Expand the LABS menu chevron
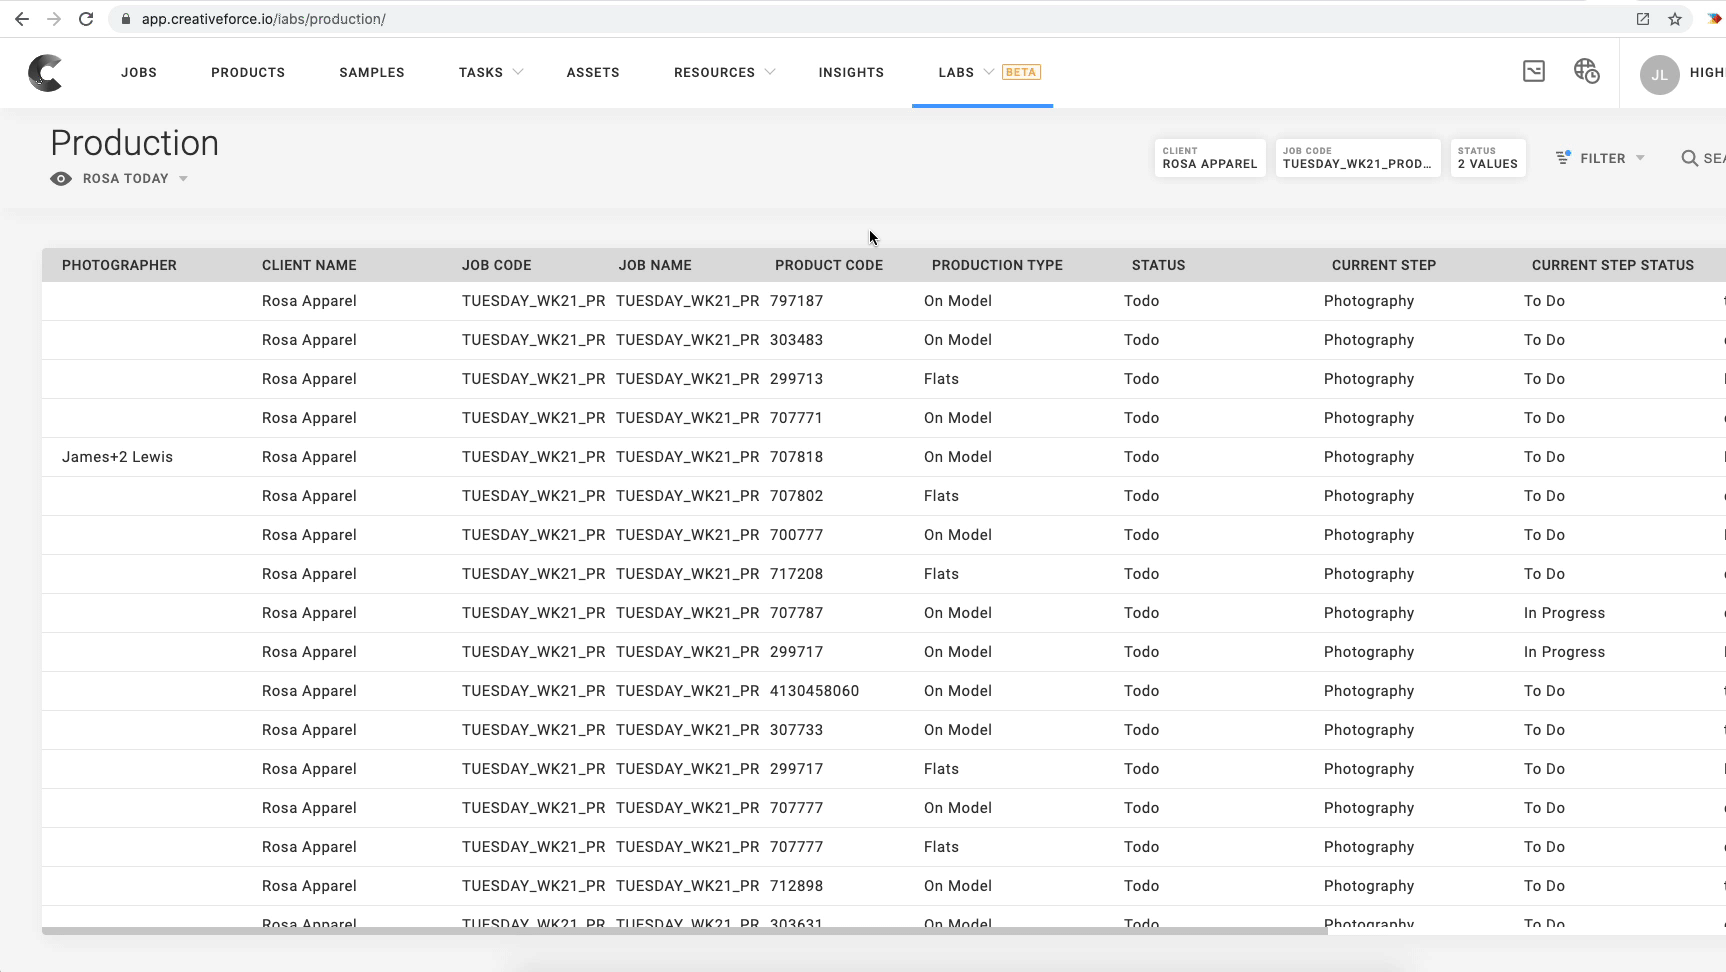Viewport: 1726px width, 972px height. click(x=989, y=72)
